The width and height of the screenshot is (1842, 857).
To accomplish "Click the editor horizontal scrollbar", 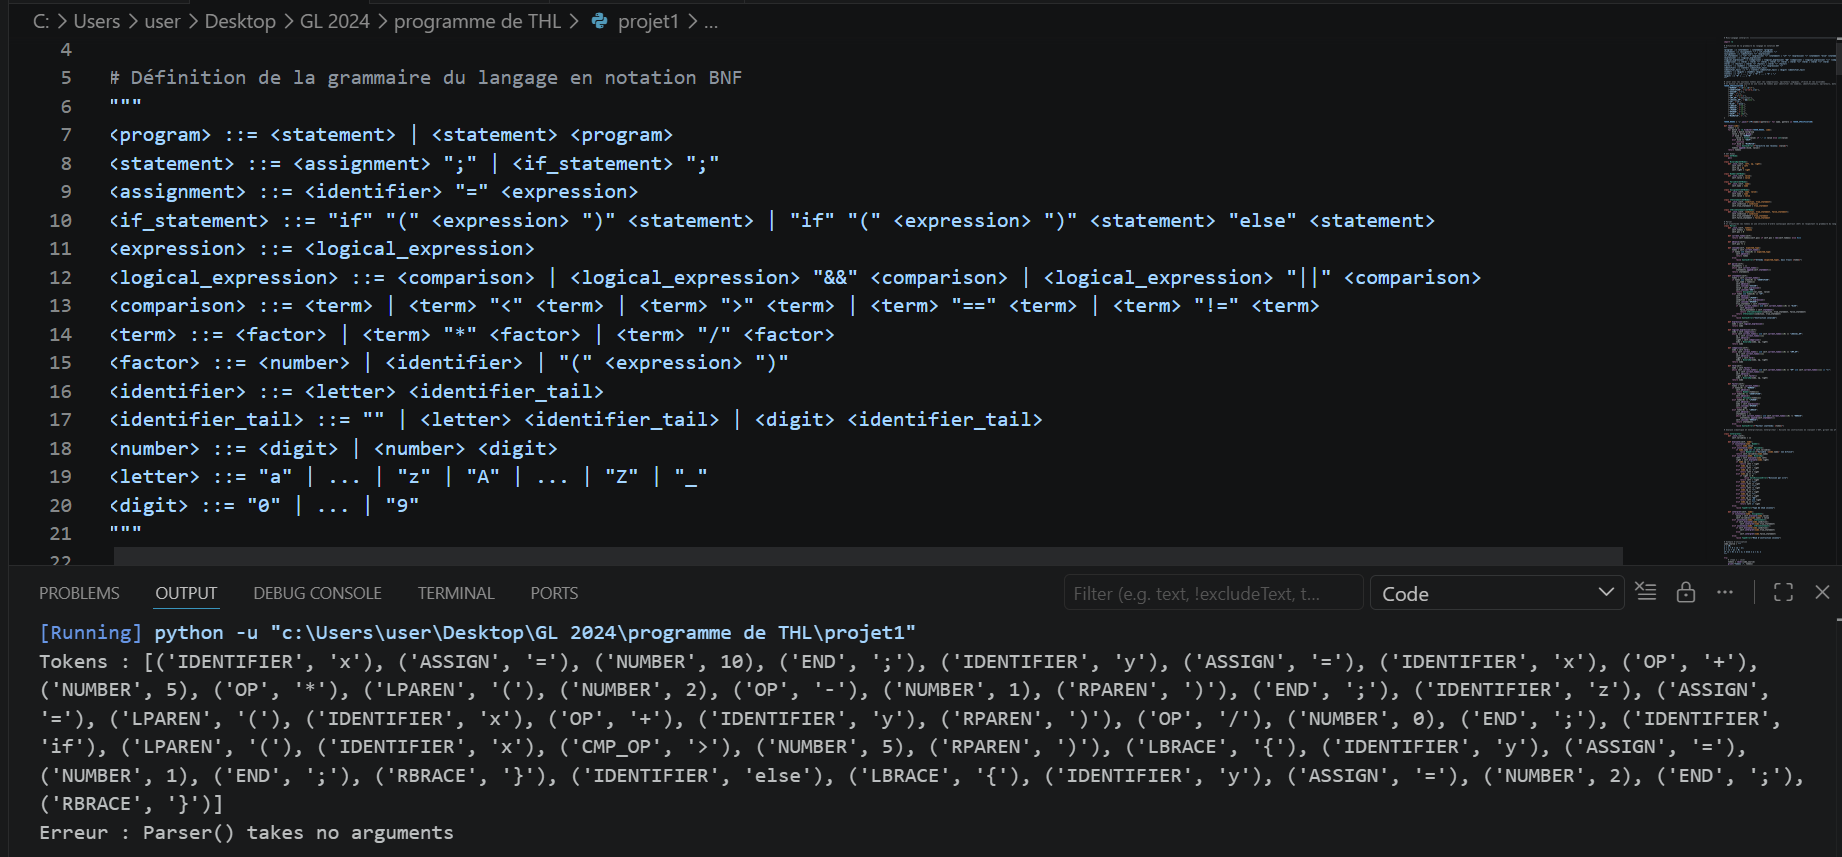I will (868, 555).
